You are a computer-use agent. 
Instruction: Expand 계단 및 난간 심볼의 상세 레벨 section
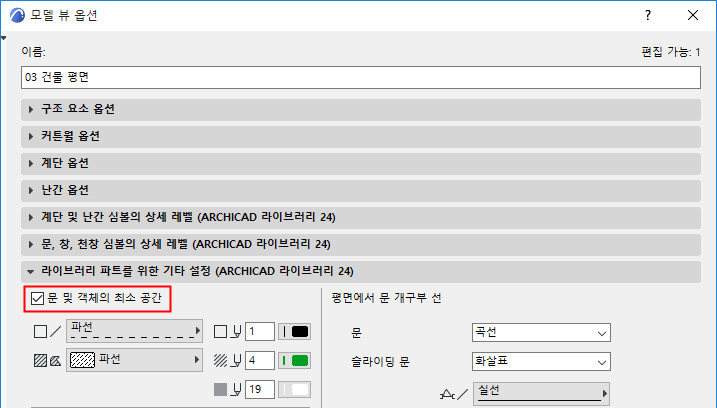pyautogui.click(x=361, y=217)
